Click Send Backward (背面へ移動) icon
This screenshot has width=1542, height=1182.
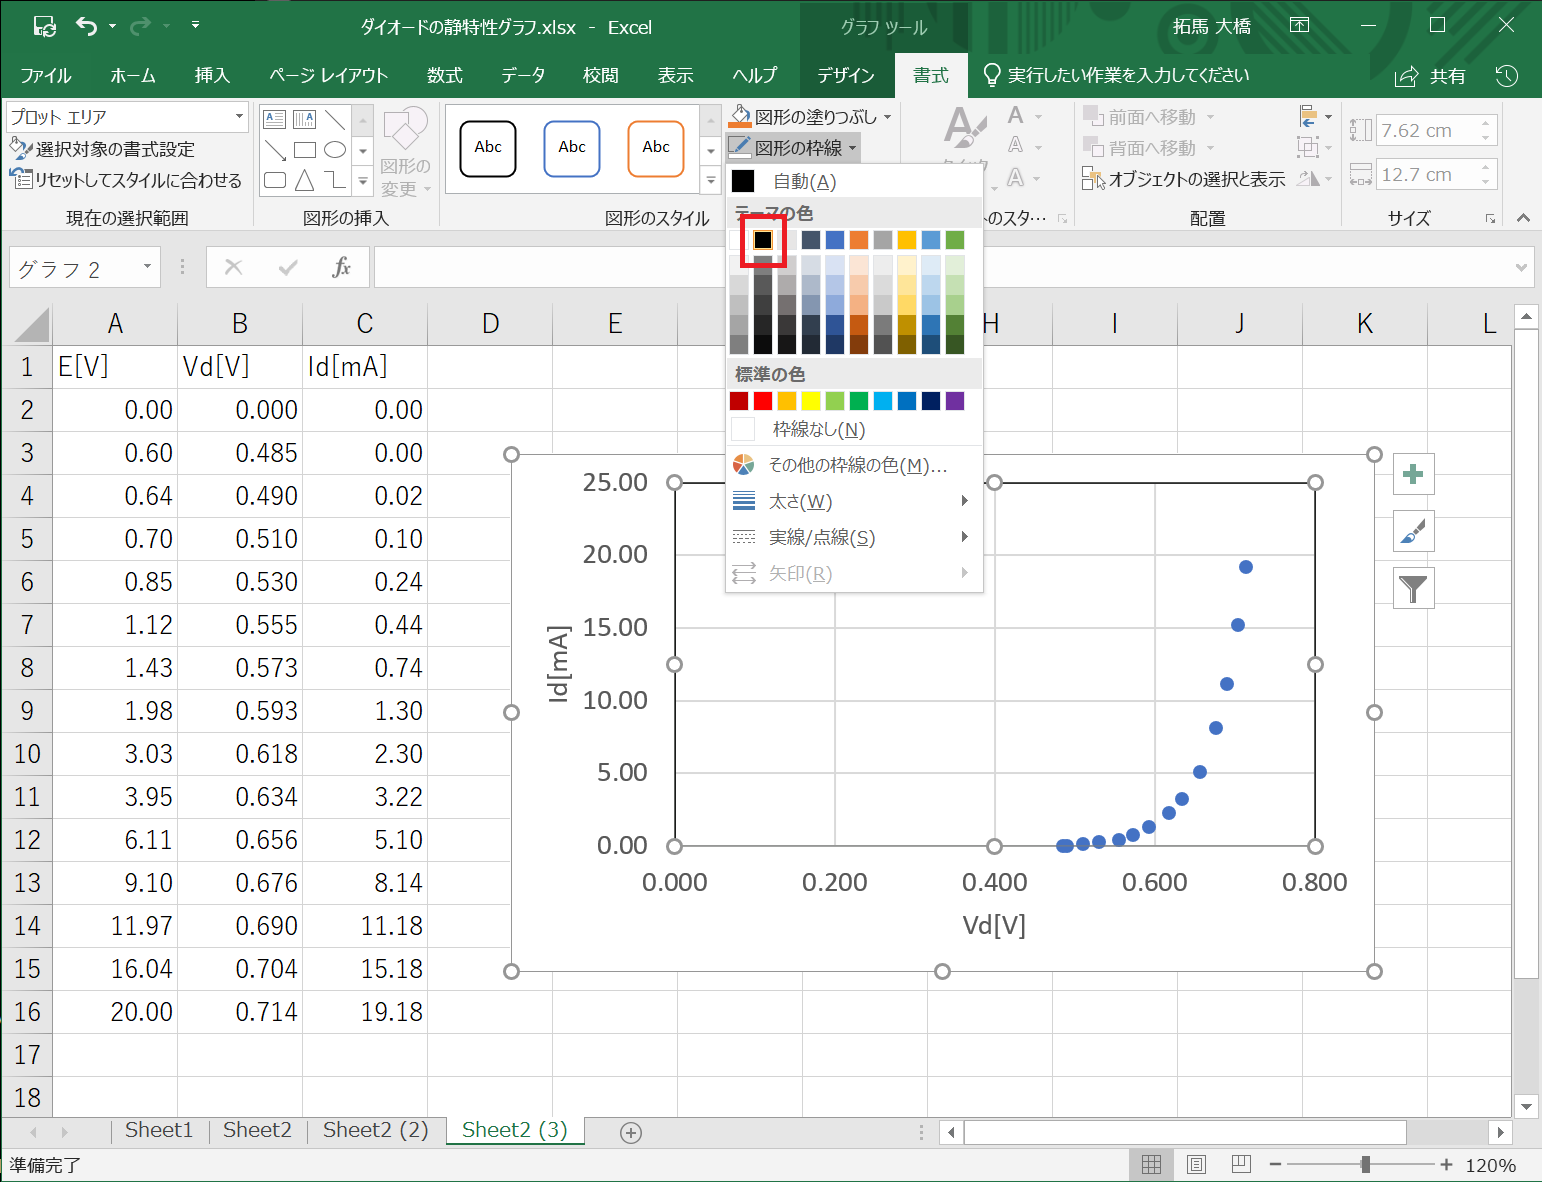1093,148
